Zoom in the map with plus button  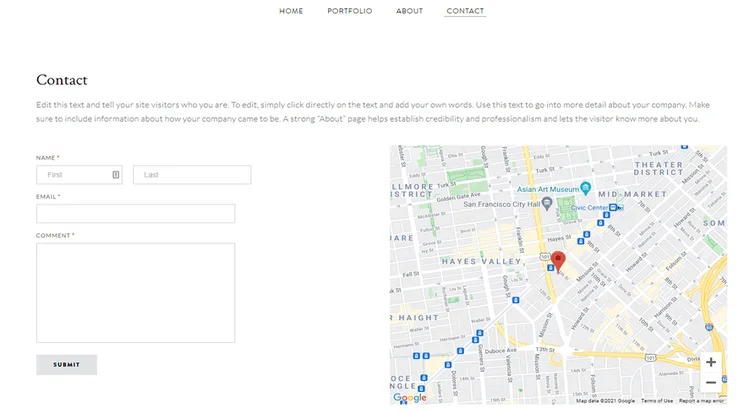711,362
